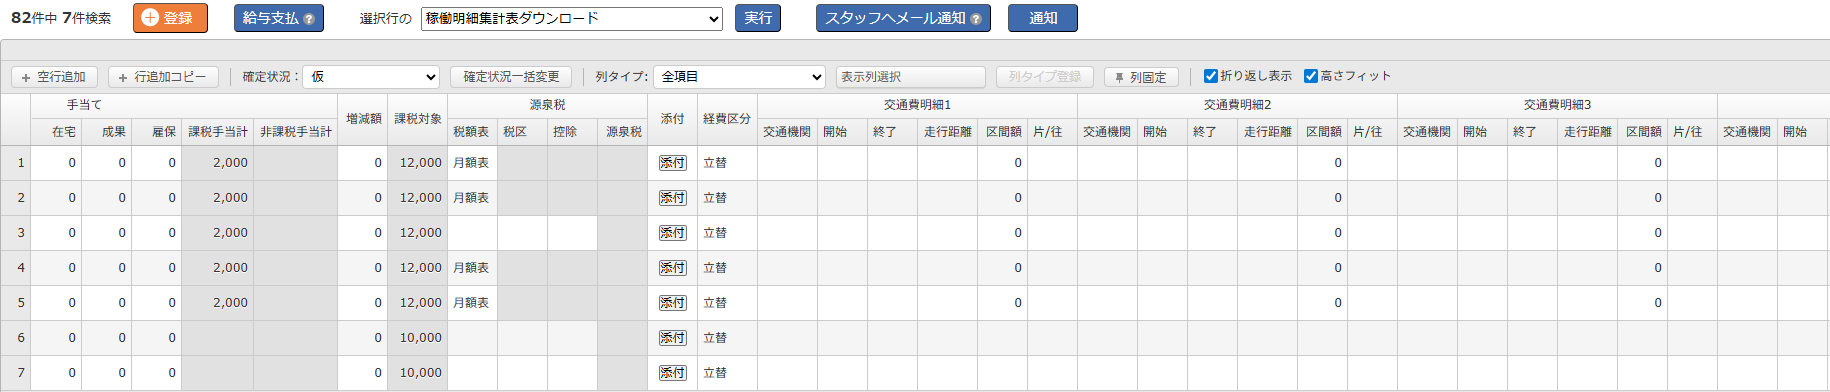
Task: Click the 控除 column header
Action: [x=572, y=132]
